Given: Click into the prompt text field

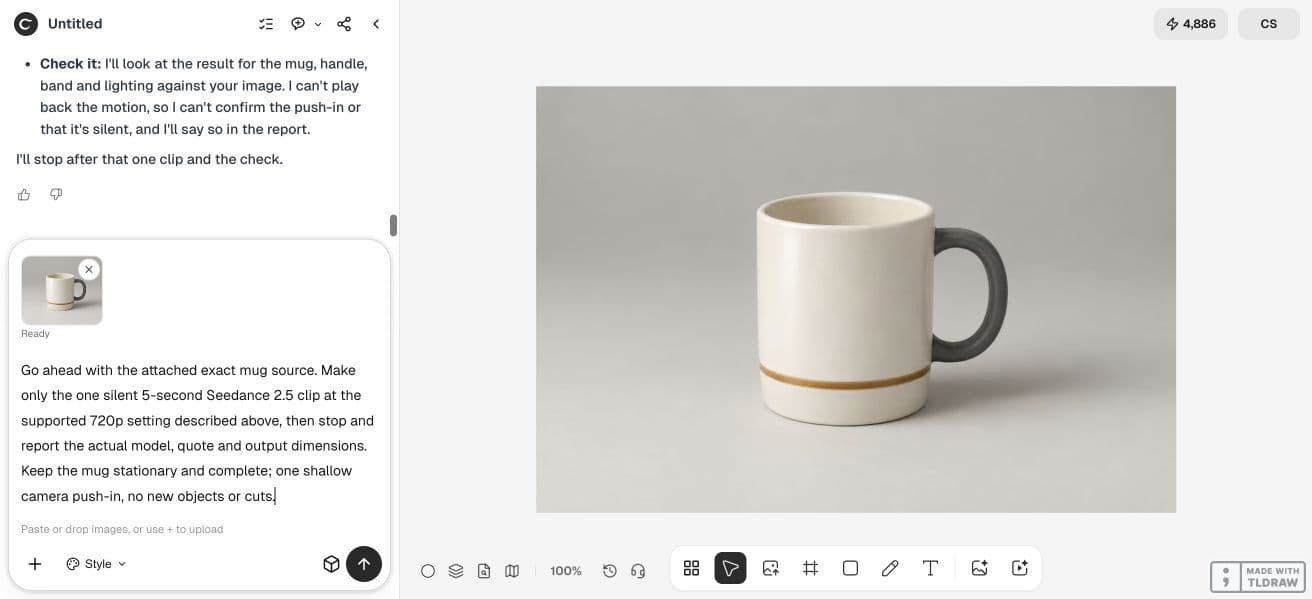Looking at the screenshot, I should (x=199, y=433).
